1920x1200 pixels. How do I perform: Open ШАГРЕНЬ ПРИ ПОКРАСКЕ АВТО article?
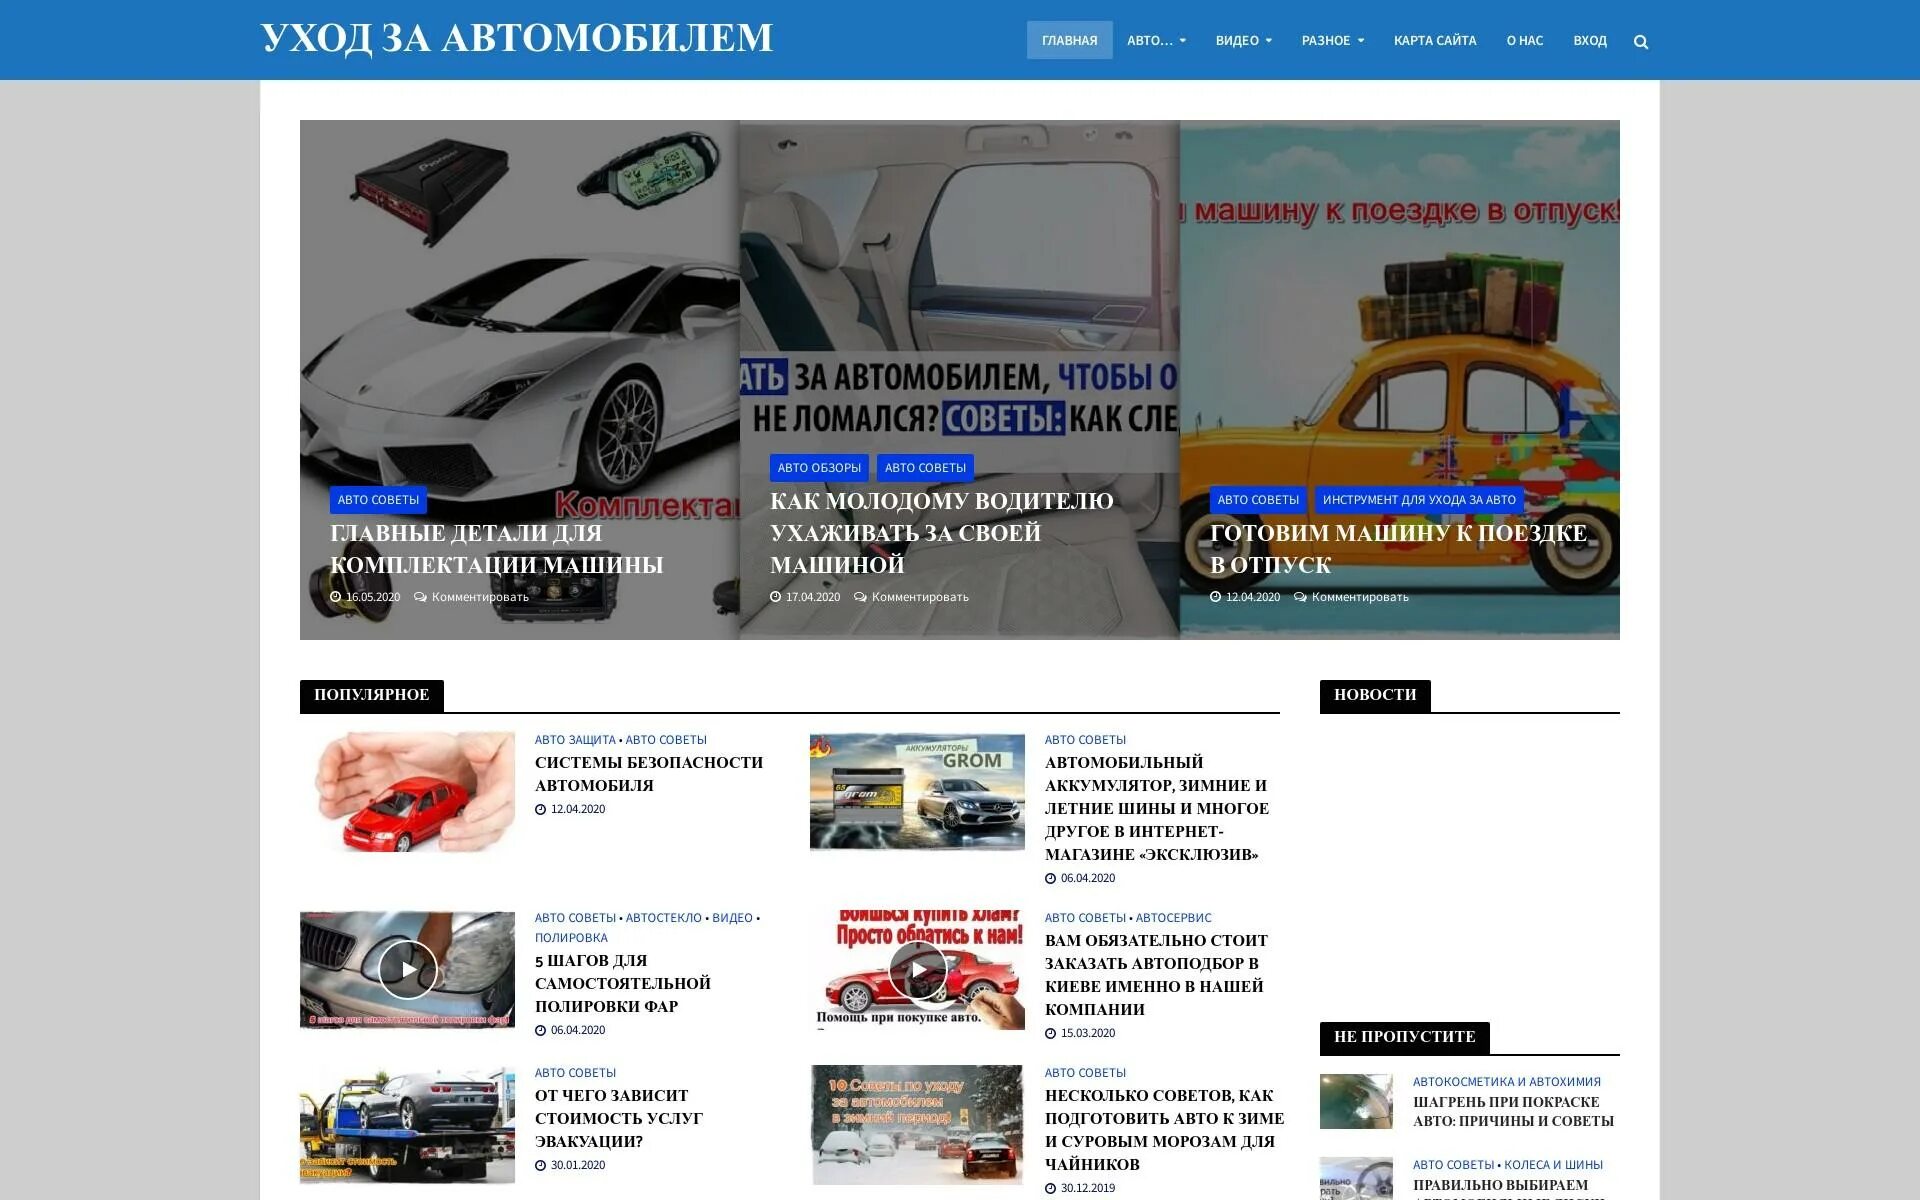coord(1513,1111)
